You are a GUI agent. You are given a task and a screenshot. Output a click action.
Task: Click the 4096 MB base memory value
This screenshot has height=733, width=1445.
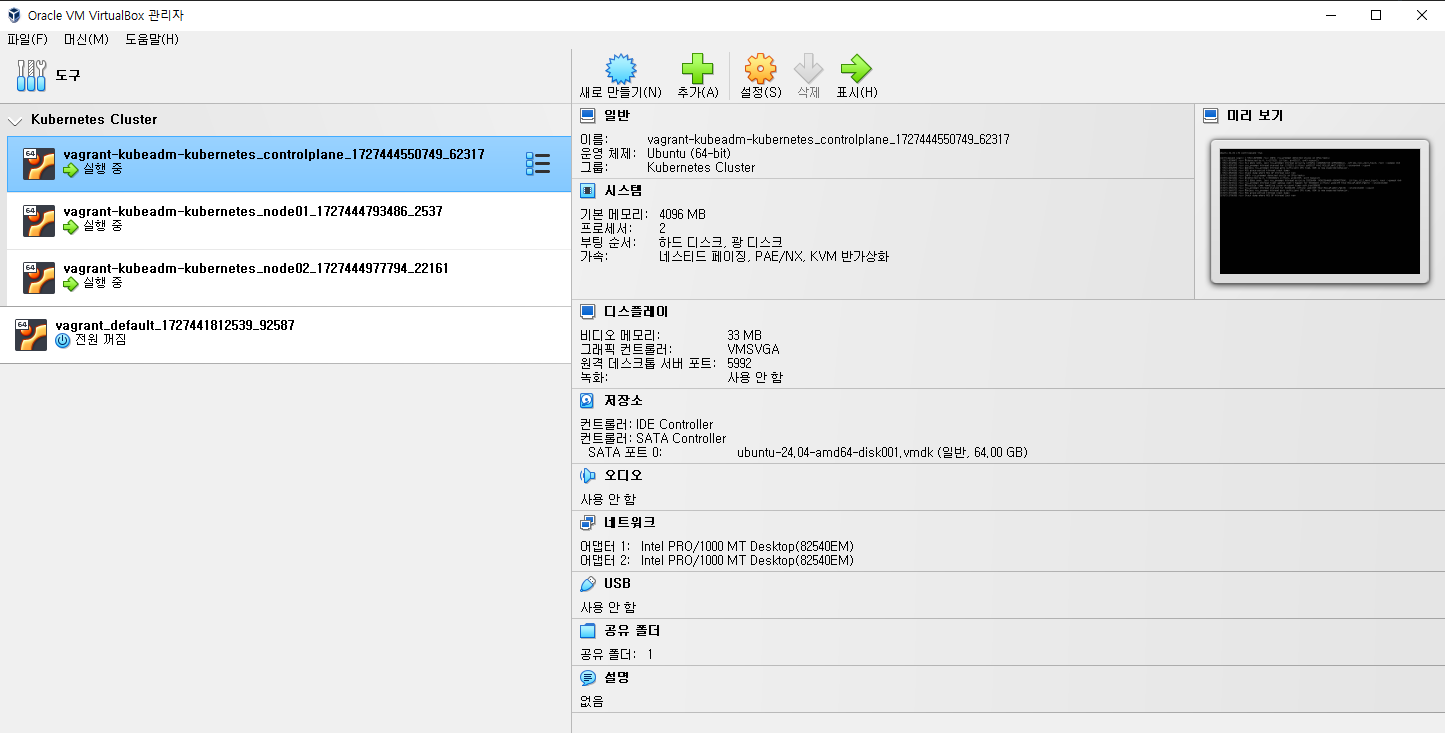click(682, 214)
